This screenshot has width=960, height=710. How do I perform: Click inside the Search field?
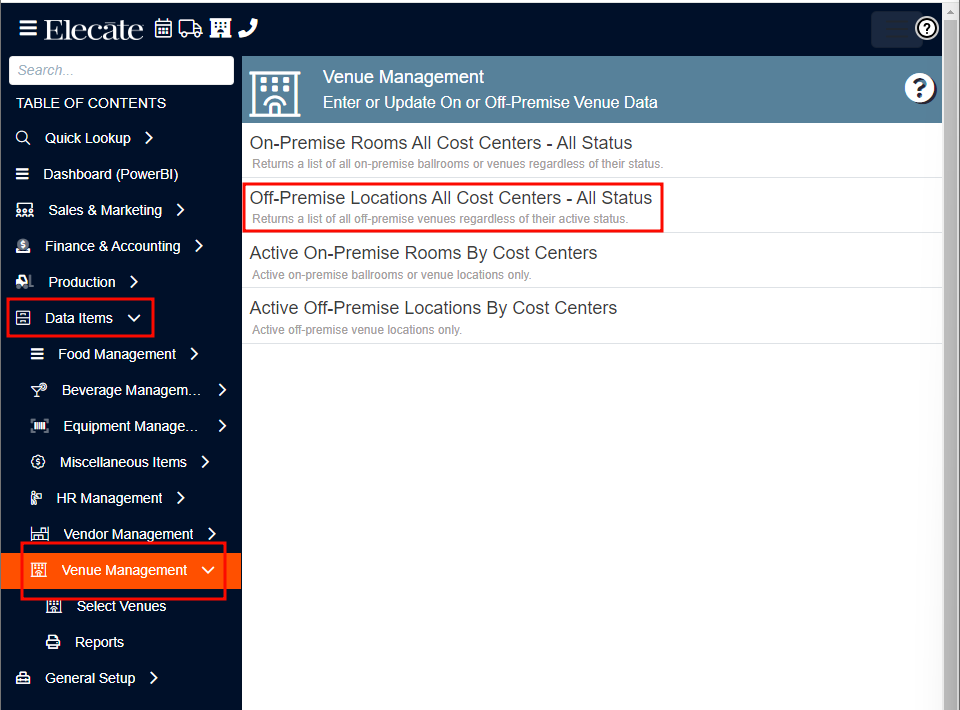pos(120,70)
